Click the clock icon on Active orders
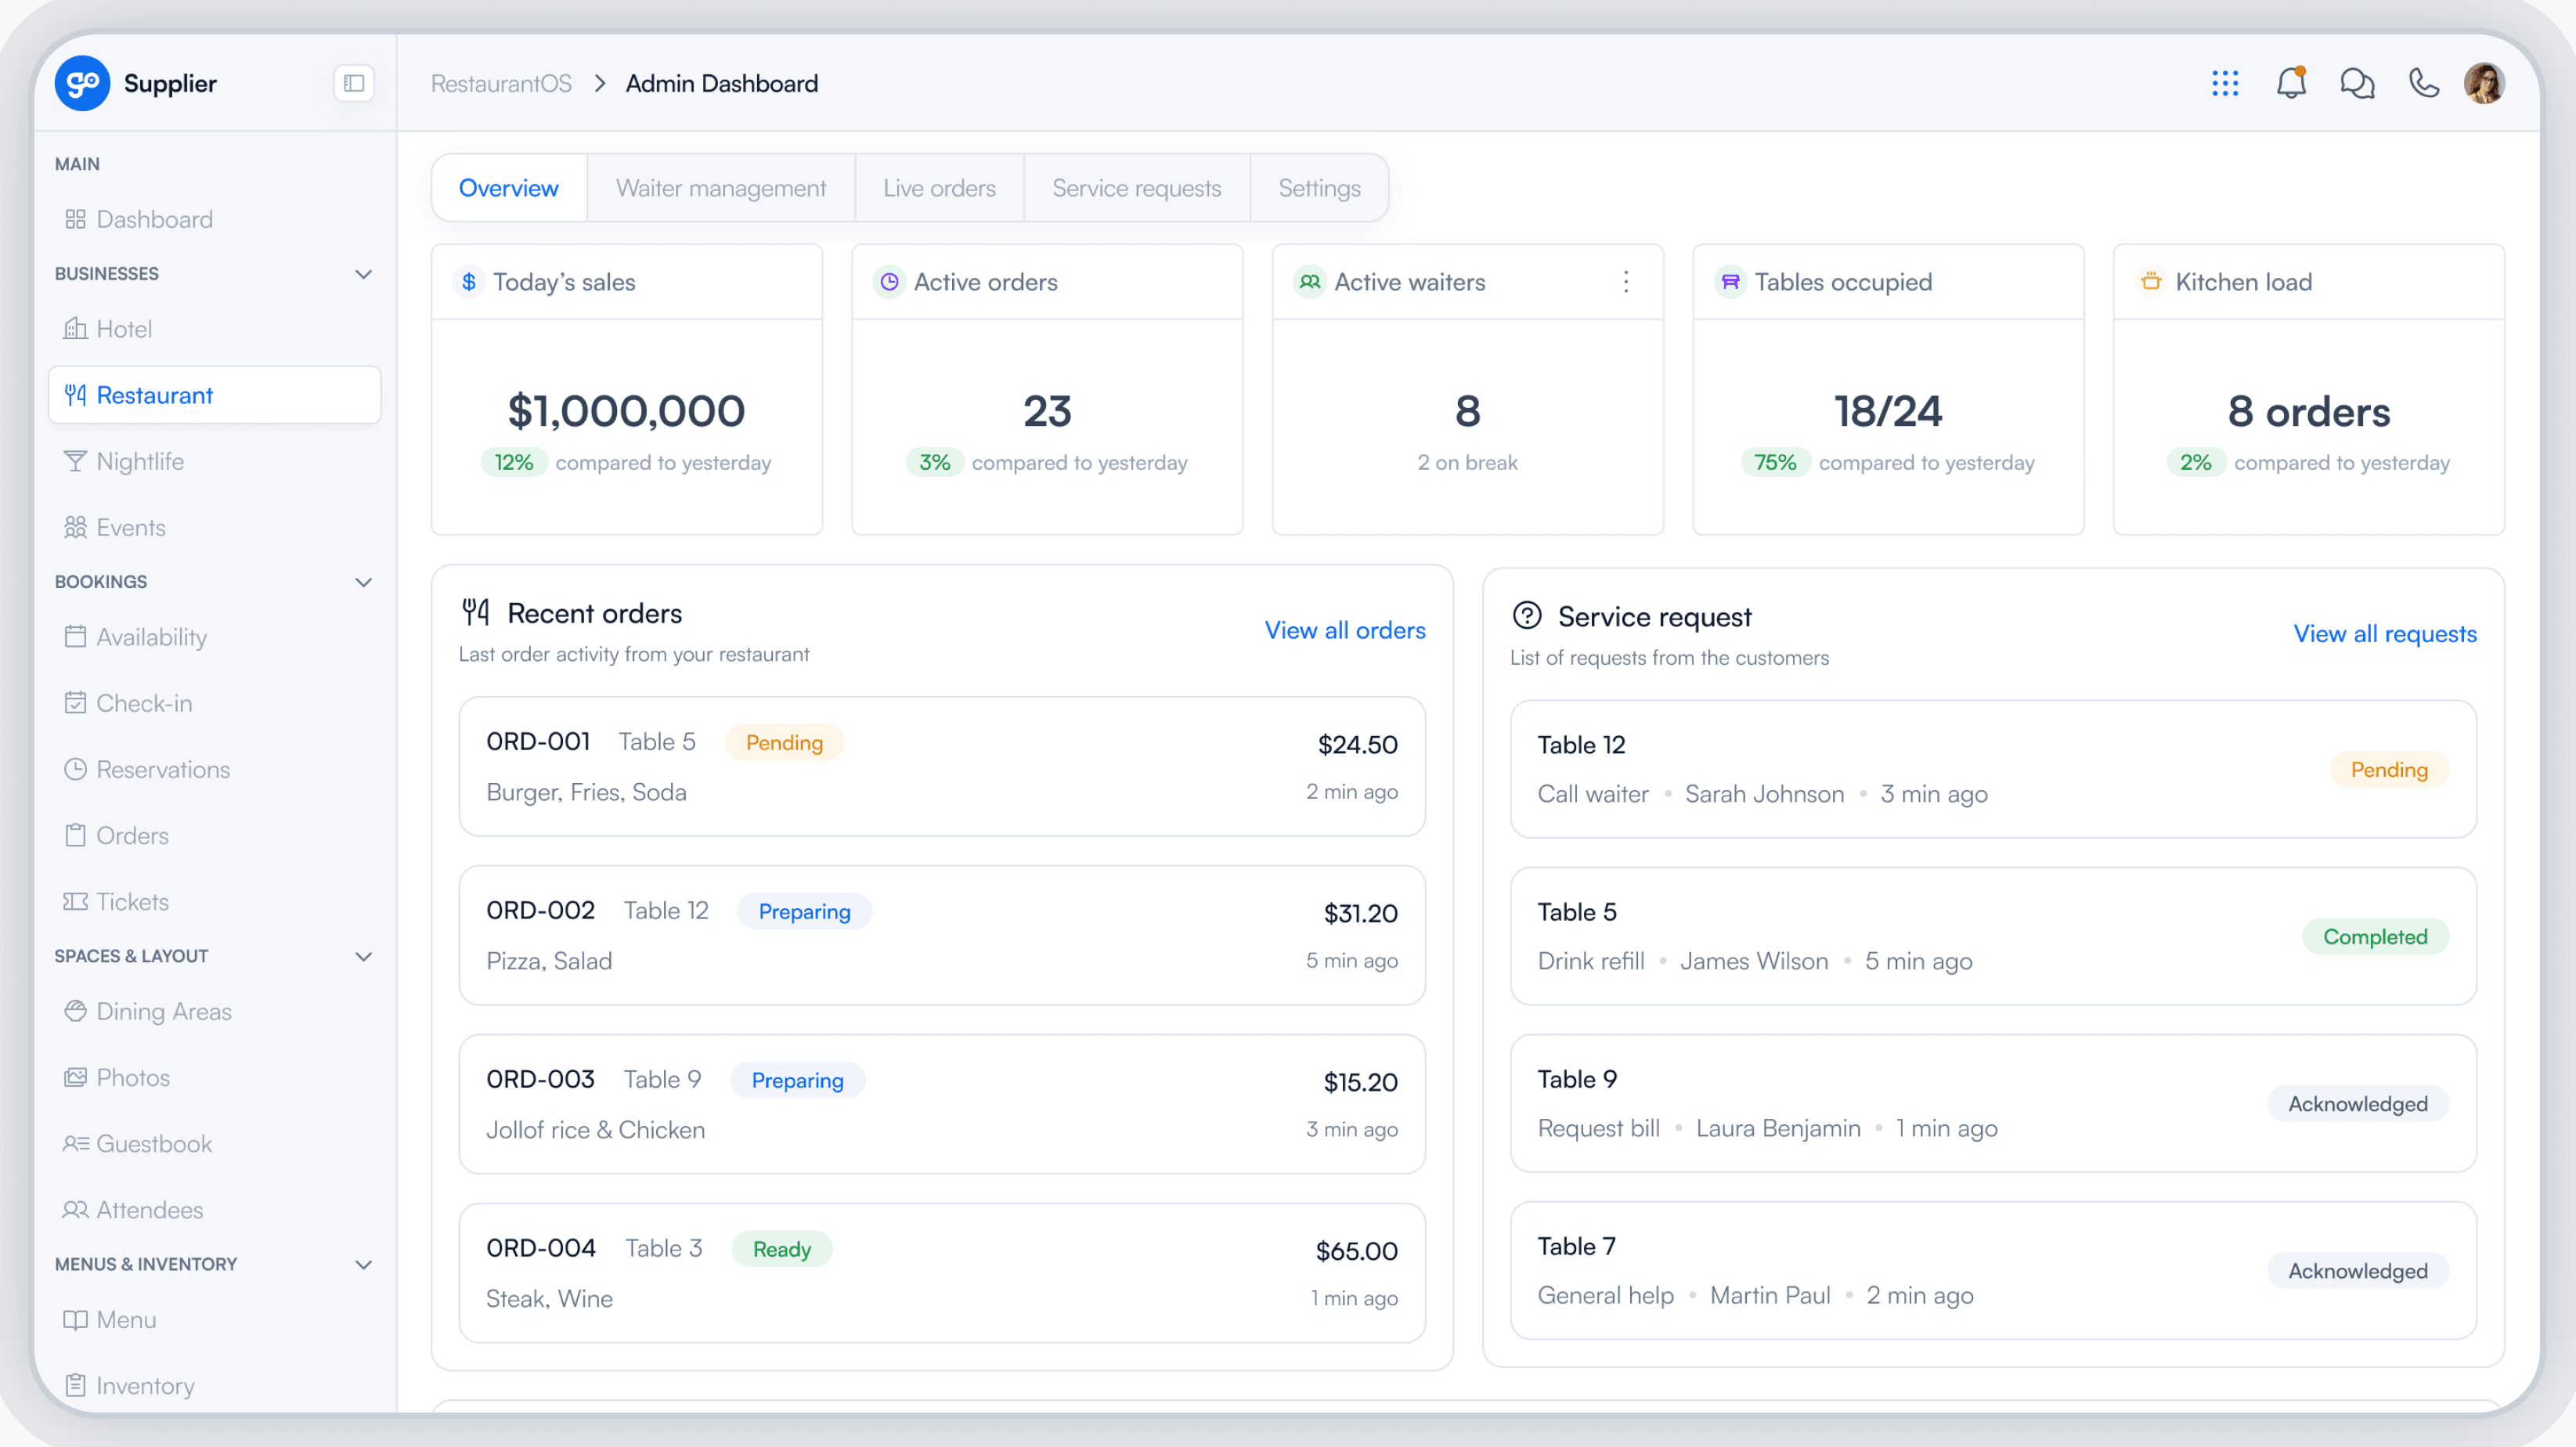This screenshot has width=2576, height=1447. tap(889, 282)
